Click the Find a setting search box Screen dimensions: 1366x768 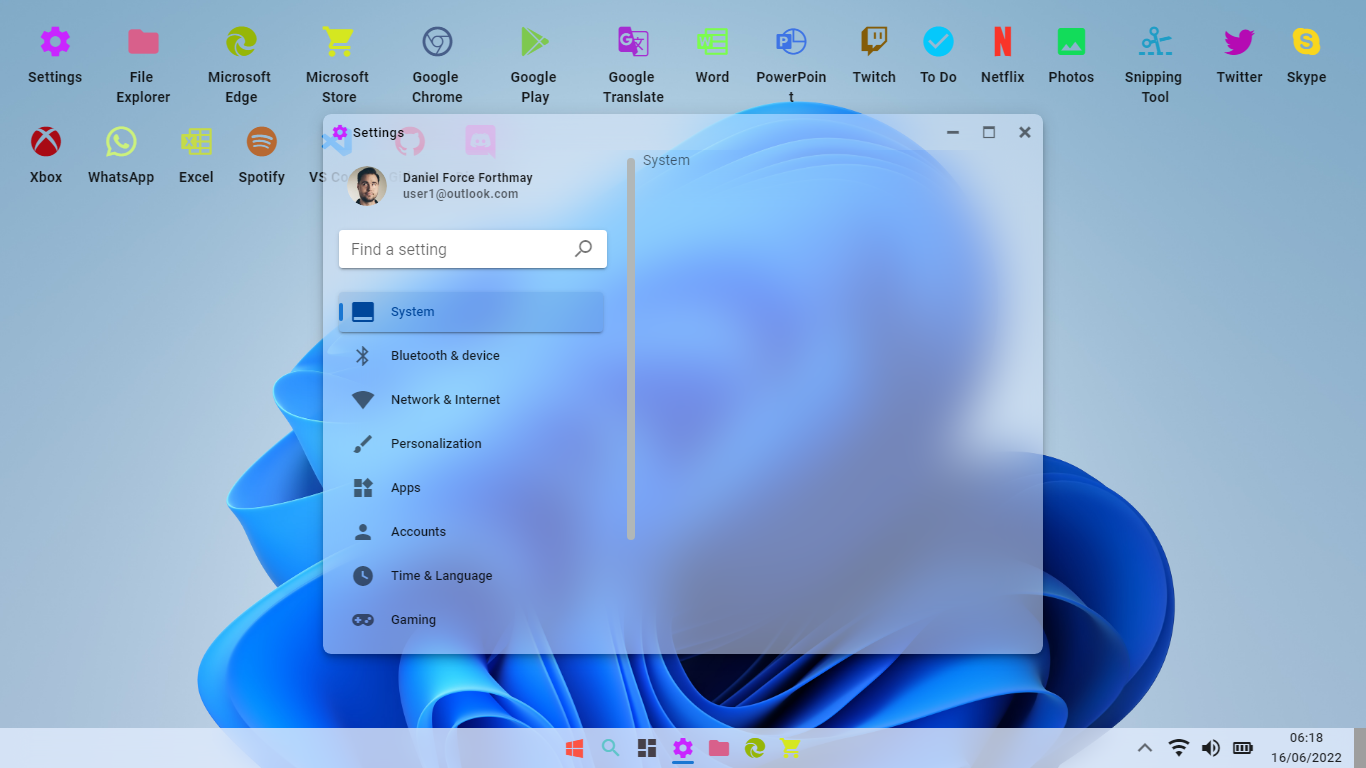click(473, 249)
